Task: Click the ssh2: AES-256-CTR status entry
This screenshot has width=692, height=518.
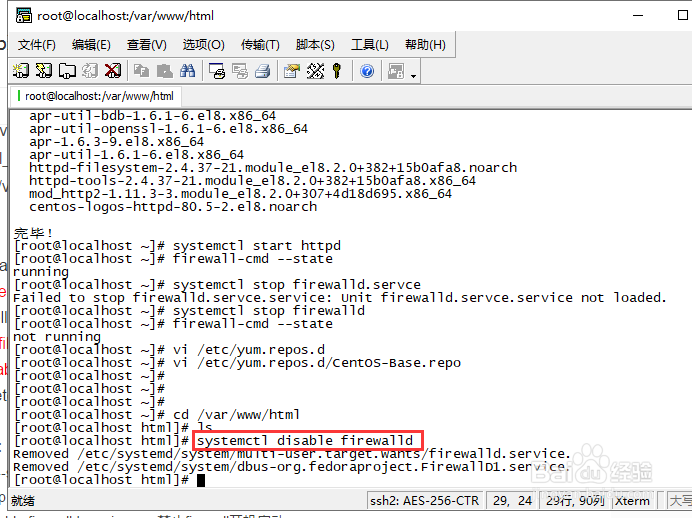Action: (425, 501)
